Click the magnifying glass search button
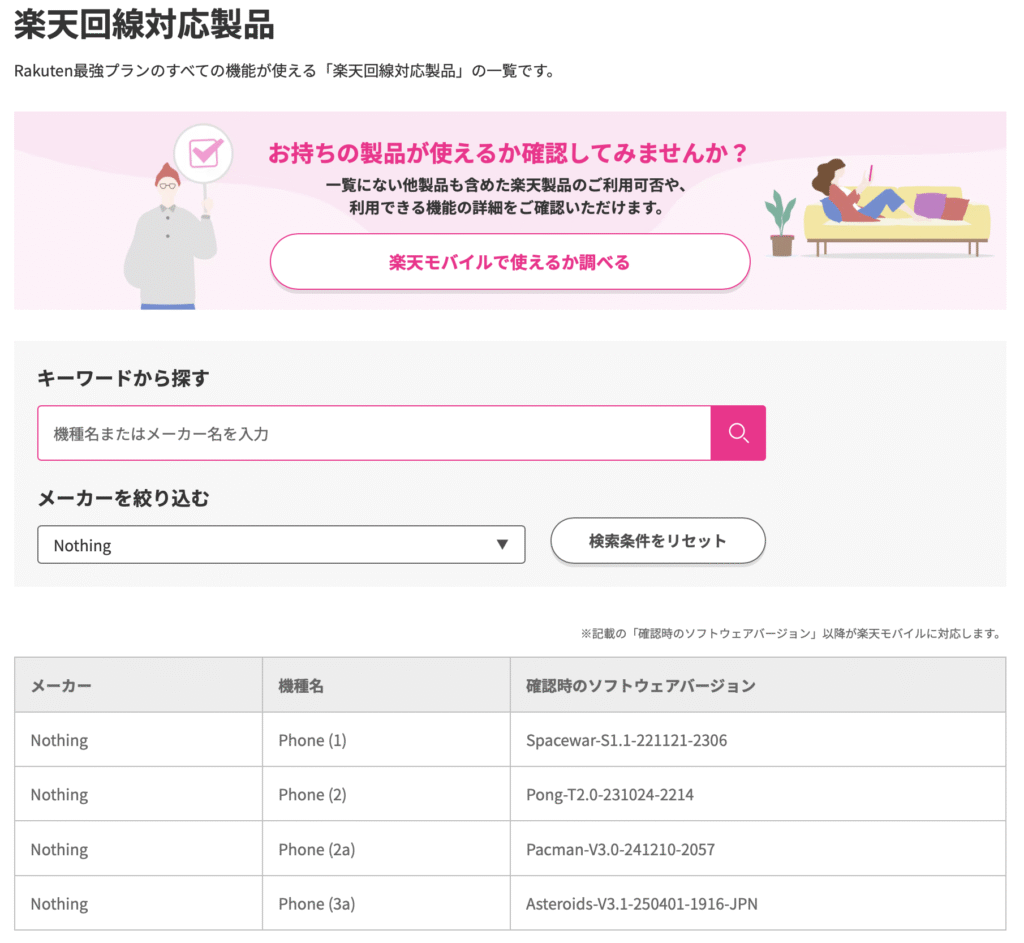This screenshot has width=1024, height=943. [738, 433]
